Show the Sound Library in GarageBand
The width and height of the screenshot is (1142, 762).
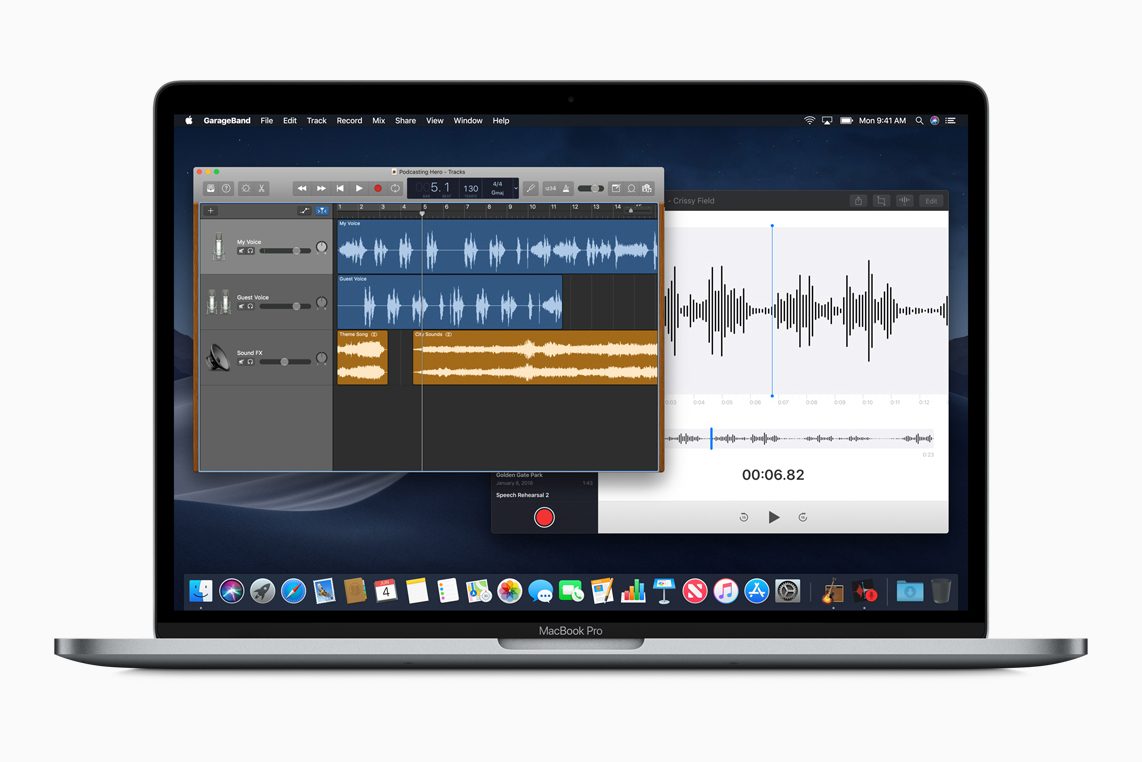click(x=211, y=188)
